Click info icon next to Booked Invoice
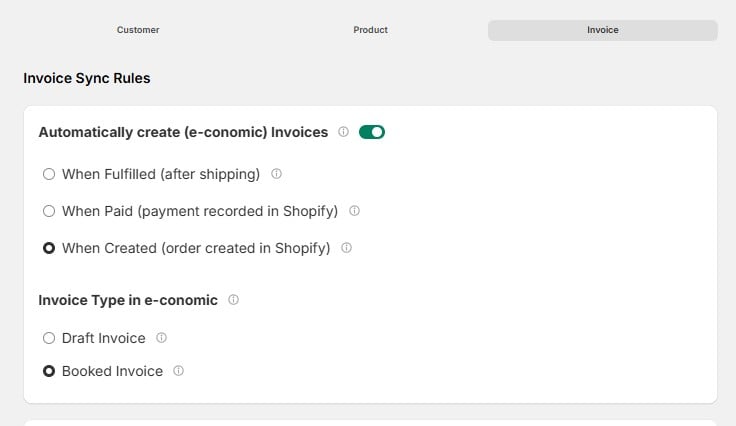Viewport: 736px width, 426px height. 178,371
